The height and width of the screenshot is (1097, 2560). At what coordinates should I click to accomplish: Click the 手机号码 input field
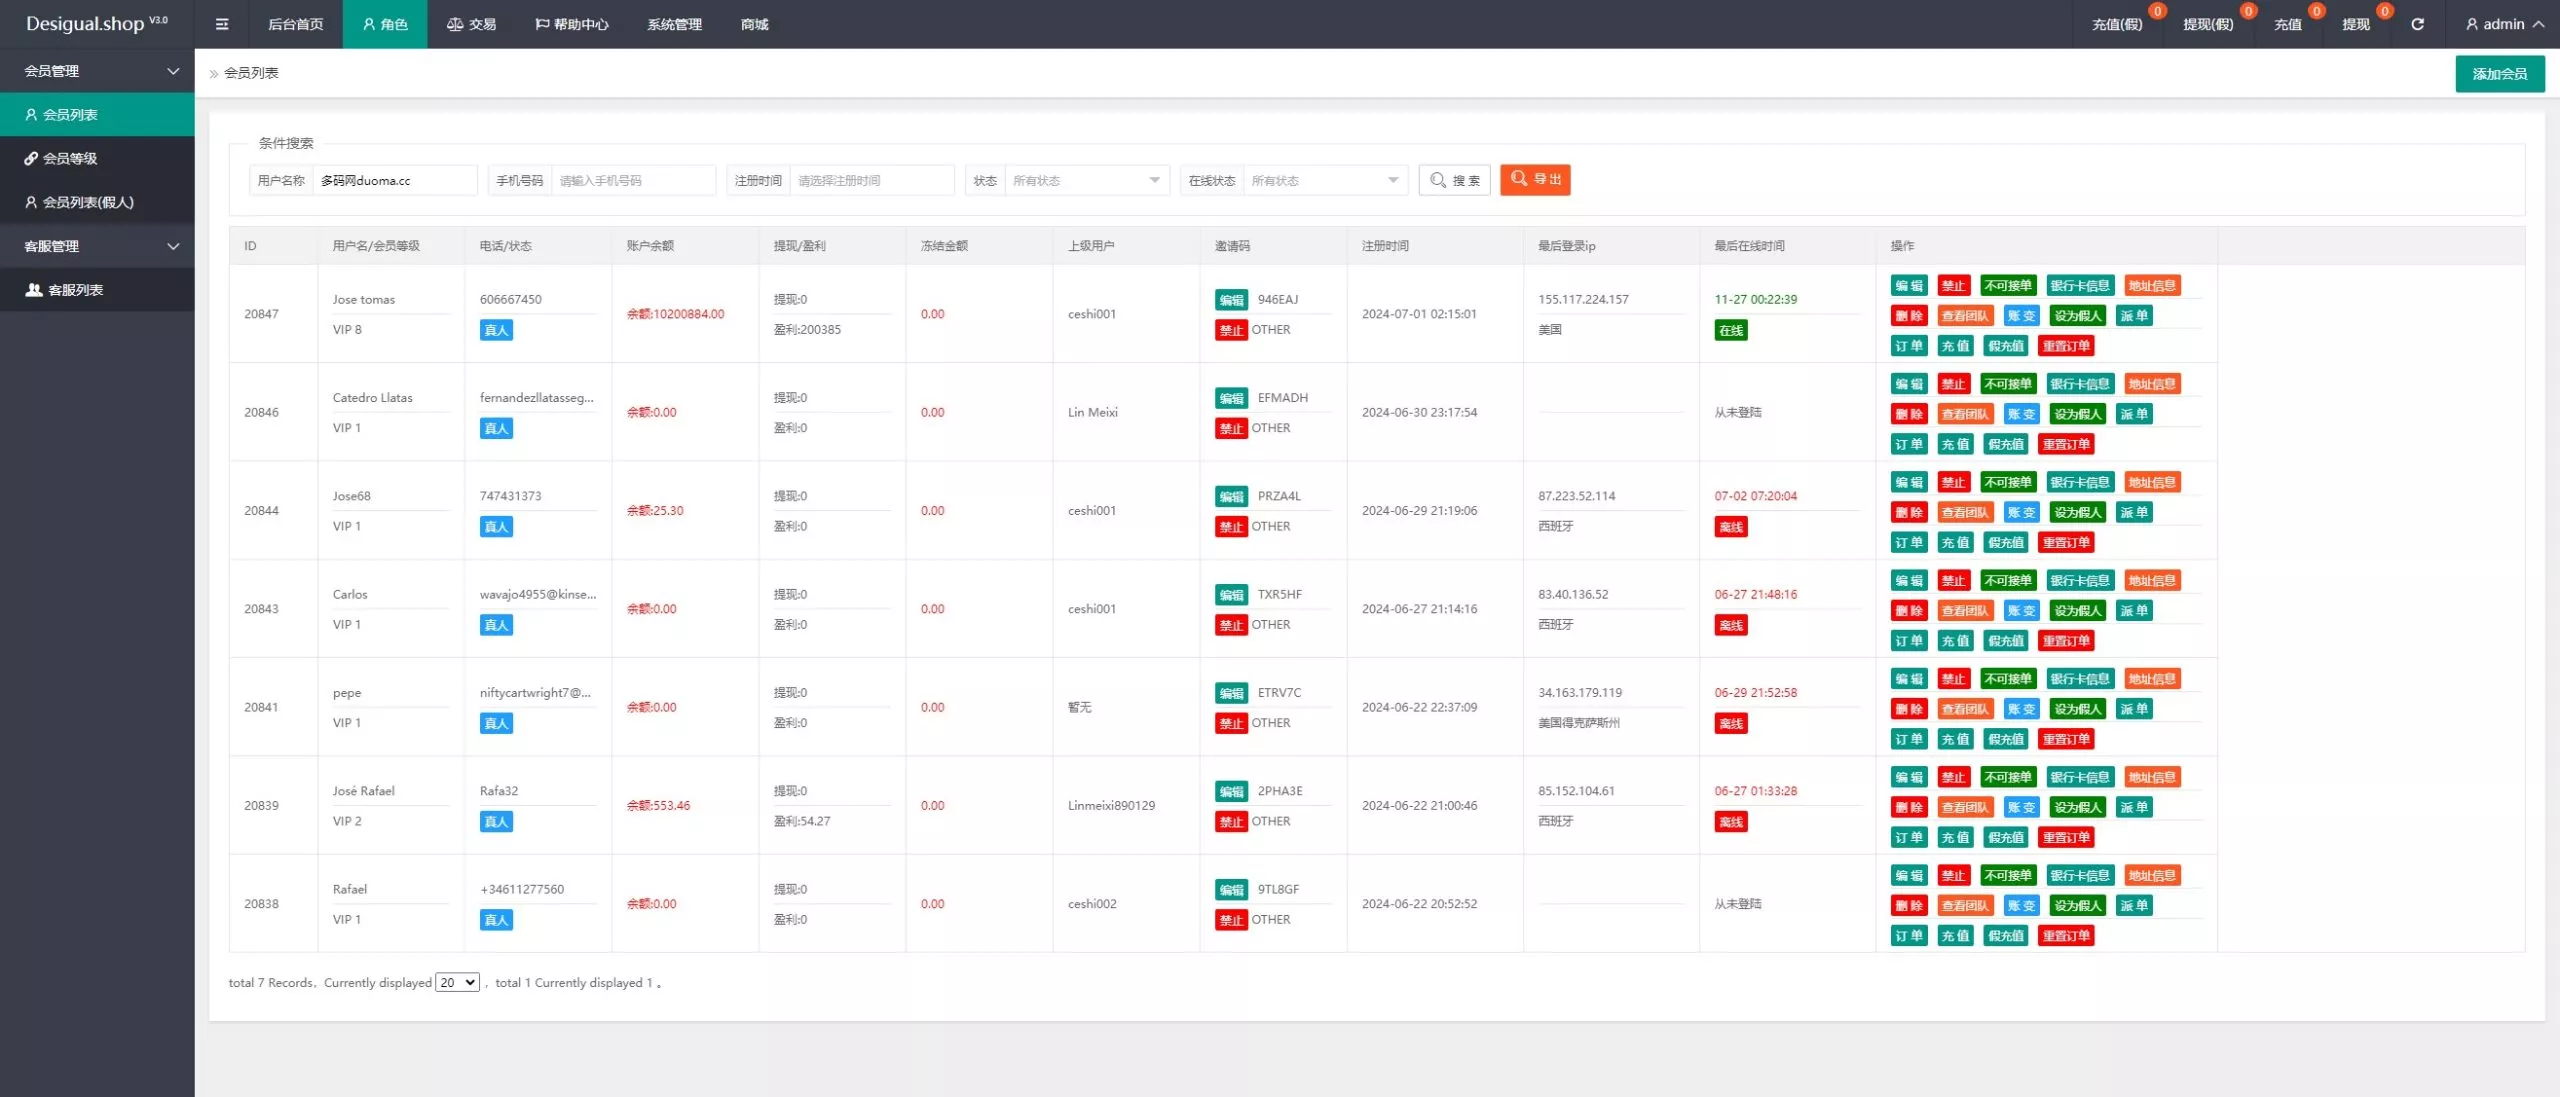(x=632, y=180)
